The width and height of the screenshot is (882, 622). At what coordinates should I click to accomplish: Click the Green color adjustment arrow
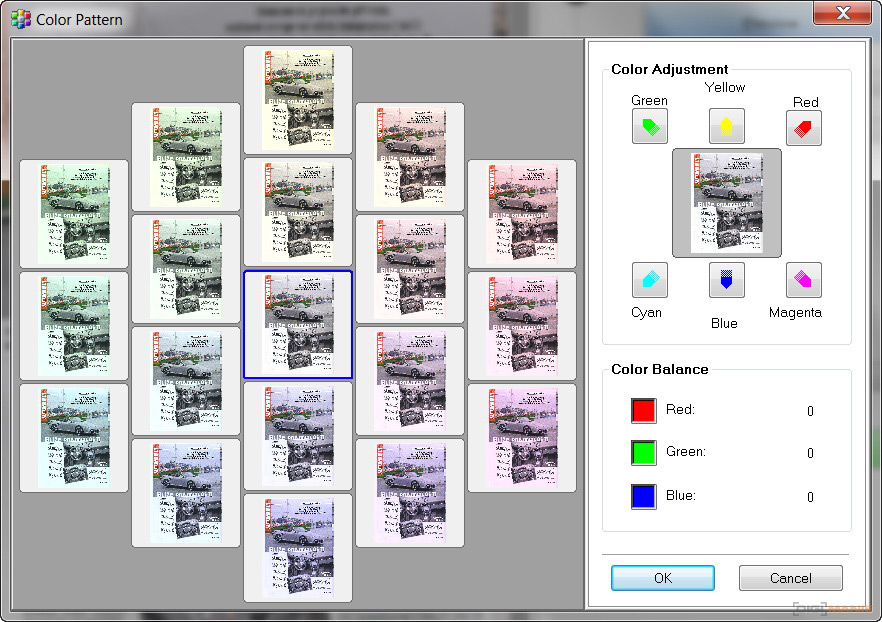650,127
